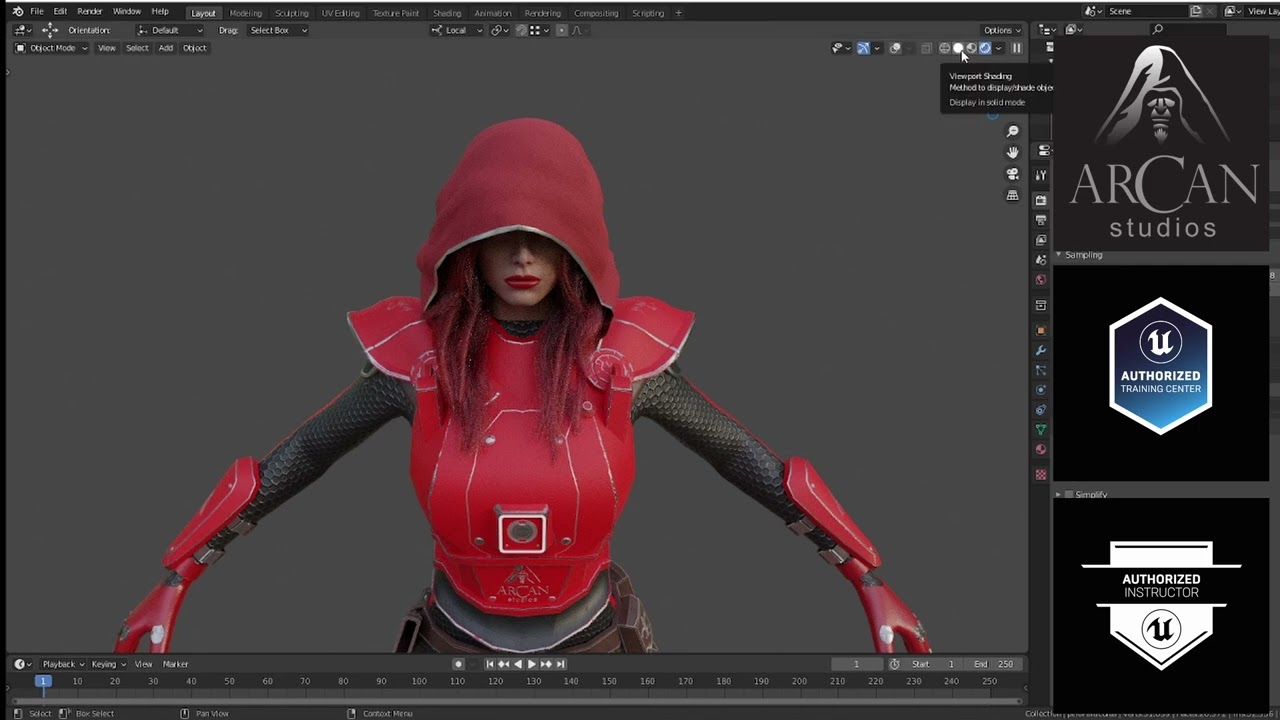Open the File menu
The width and height of the screenshot is (1280, 720).
point(36,12)
